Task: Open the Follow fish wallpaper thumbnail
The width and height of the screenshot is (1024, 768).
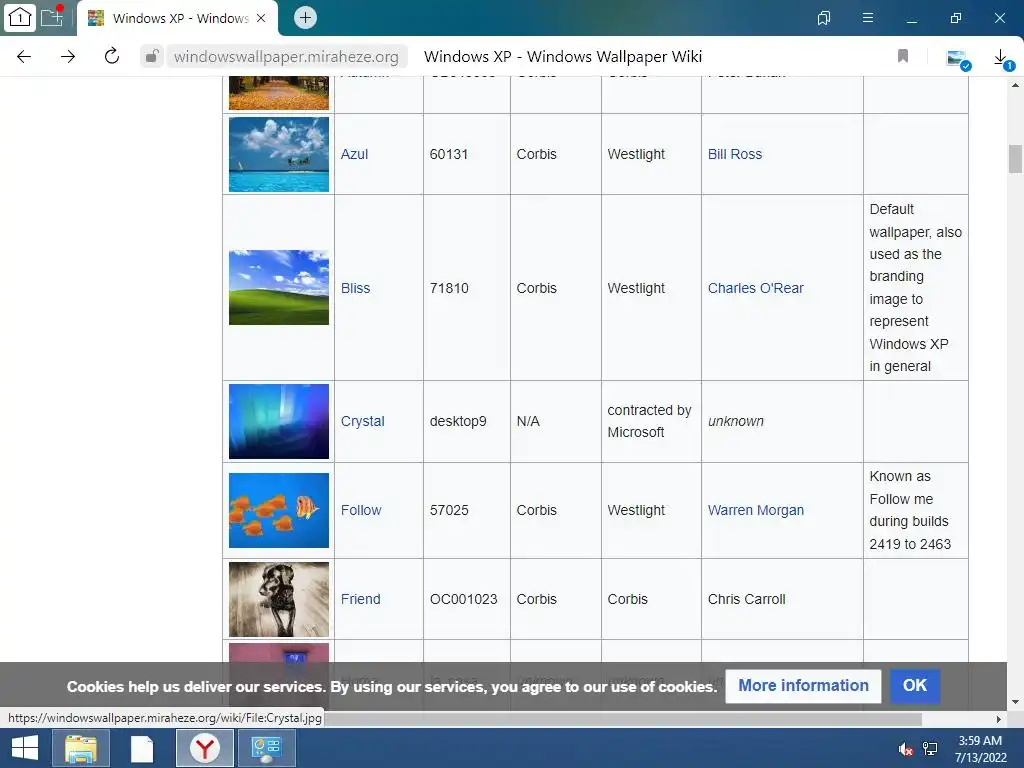Action: point(279,510)
